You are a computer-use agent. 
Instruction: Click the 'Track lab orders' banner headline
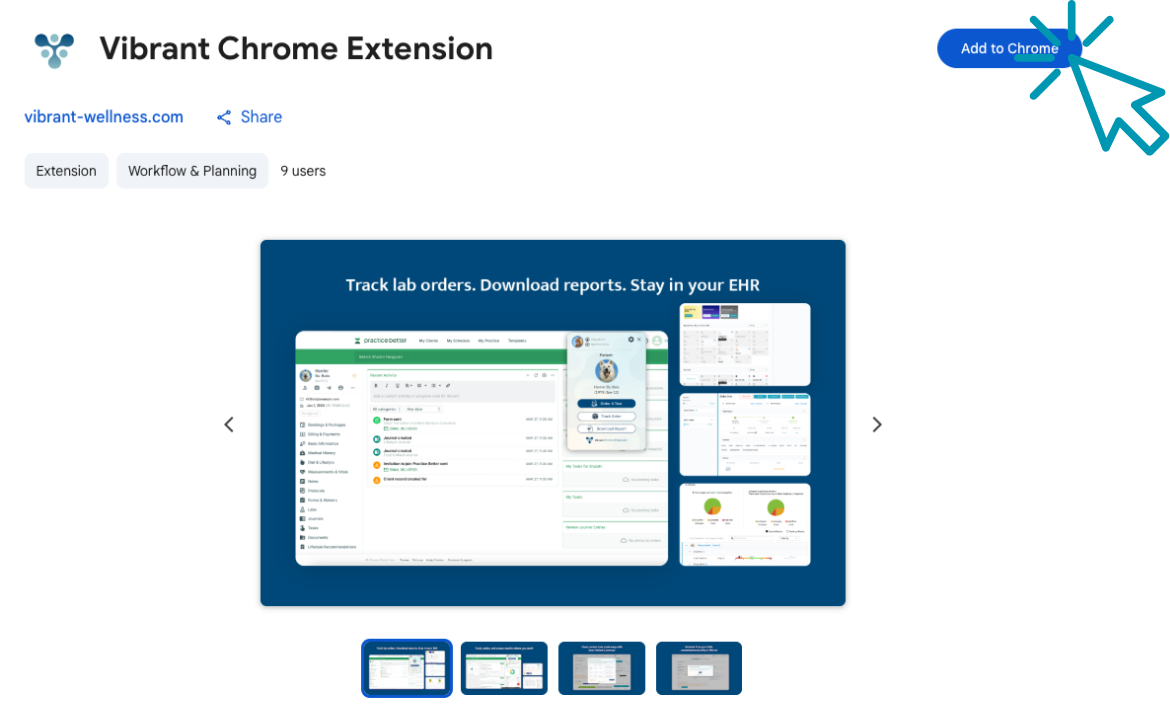coord(552,285)
